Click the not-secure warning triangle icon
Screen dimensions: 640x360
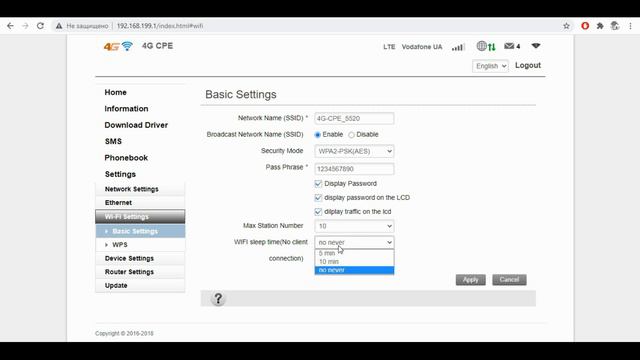coord(59,26)
